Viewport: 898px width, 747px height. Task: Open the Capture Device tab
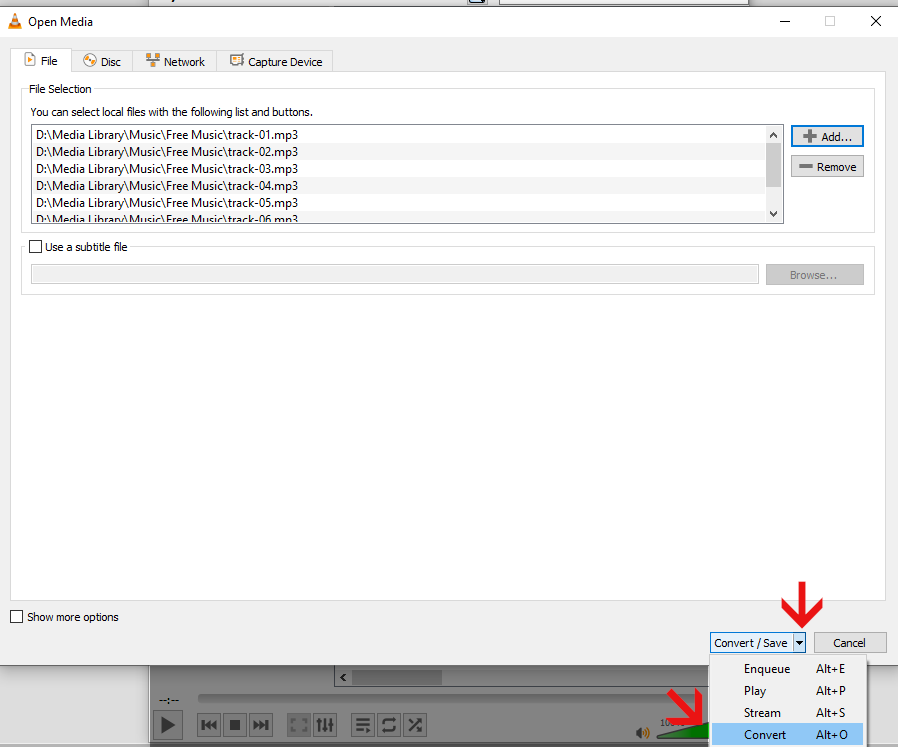[276, 61]
